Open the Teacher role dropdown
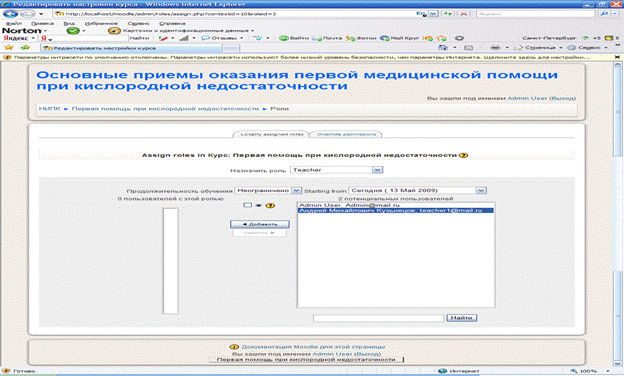Viewport: 624px width, 376px height. tap(336, 170)
